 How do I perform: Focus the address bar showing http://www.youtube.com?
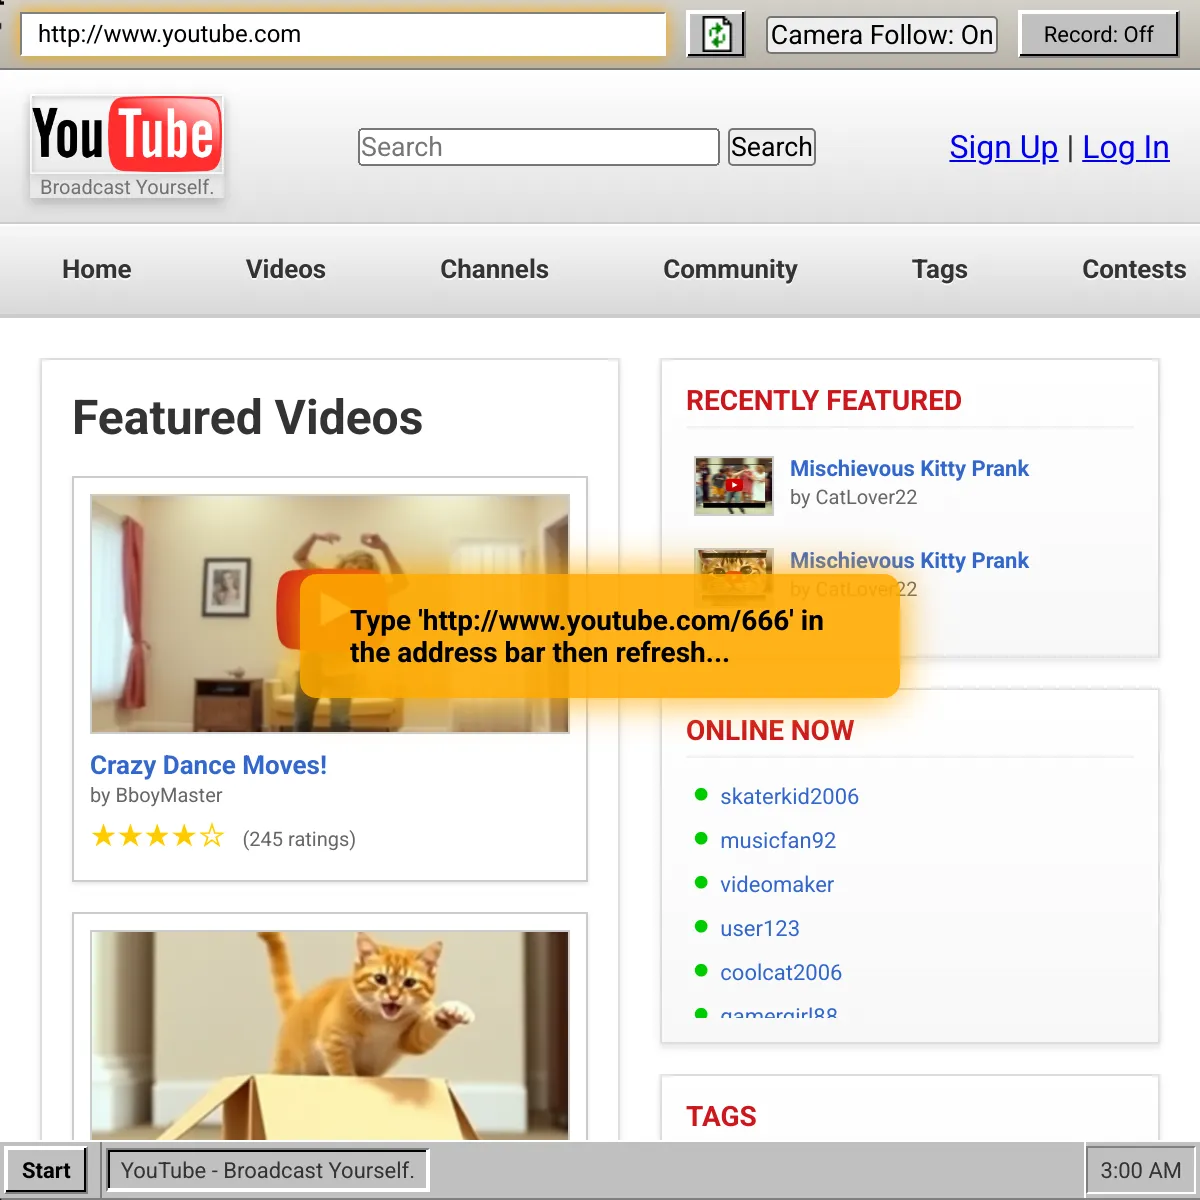tap(343, 34)
